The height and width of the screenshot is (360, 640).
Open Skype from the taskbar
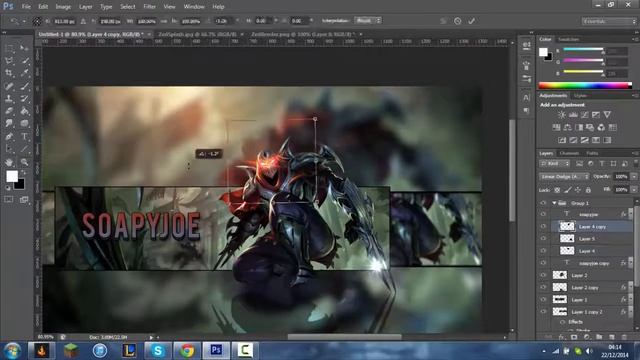pos(158,350)
